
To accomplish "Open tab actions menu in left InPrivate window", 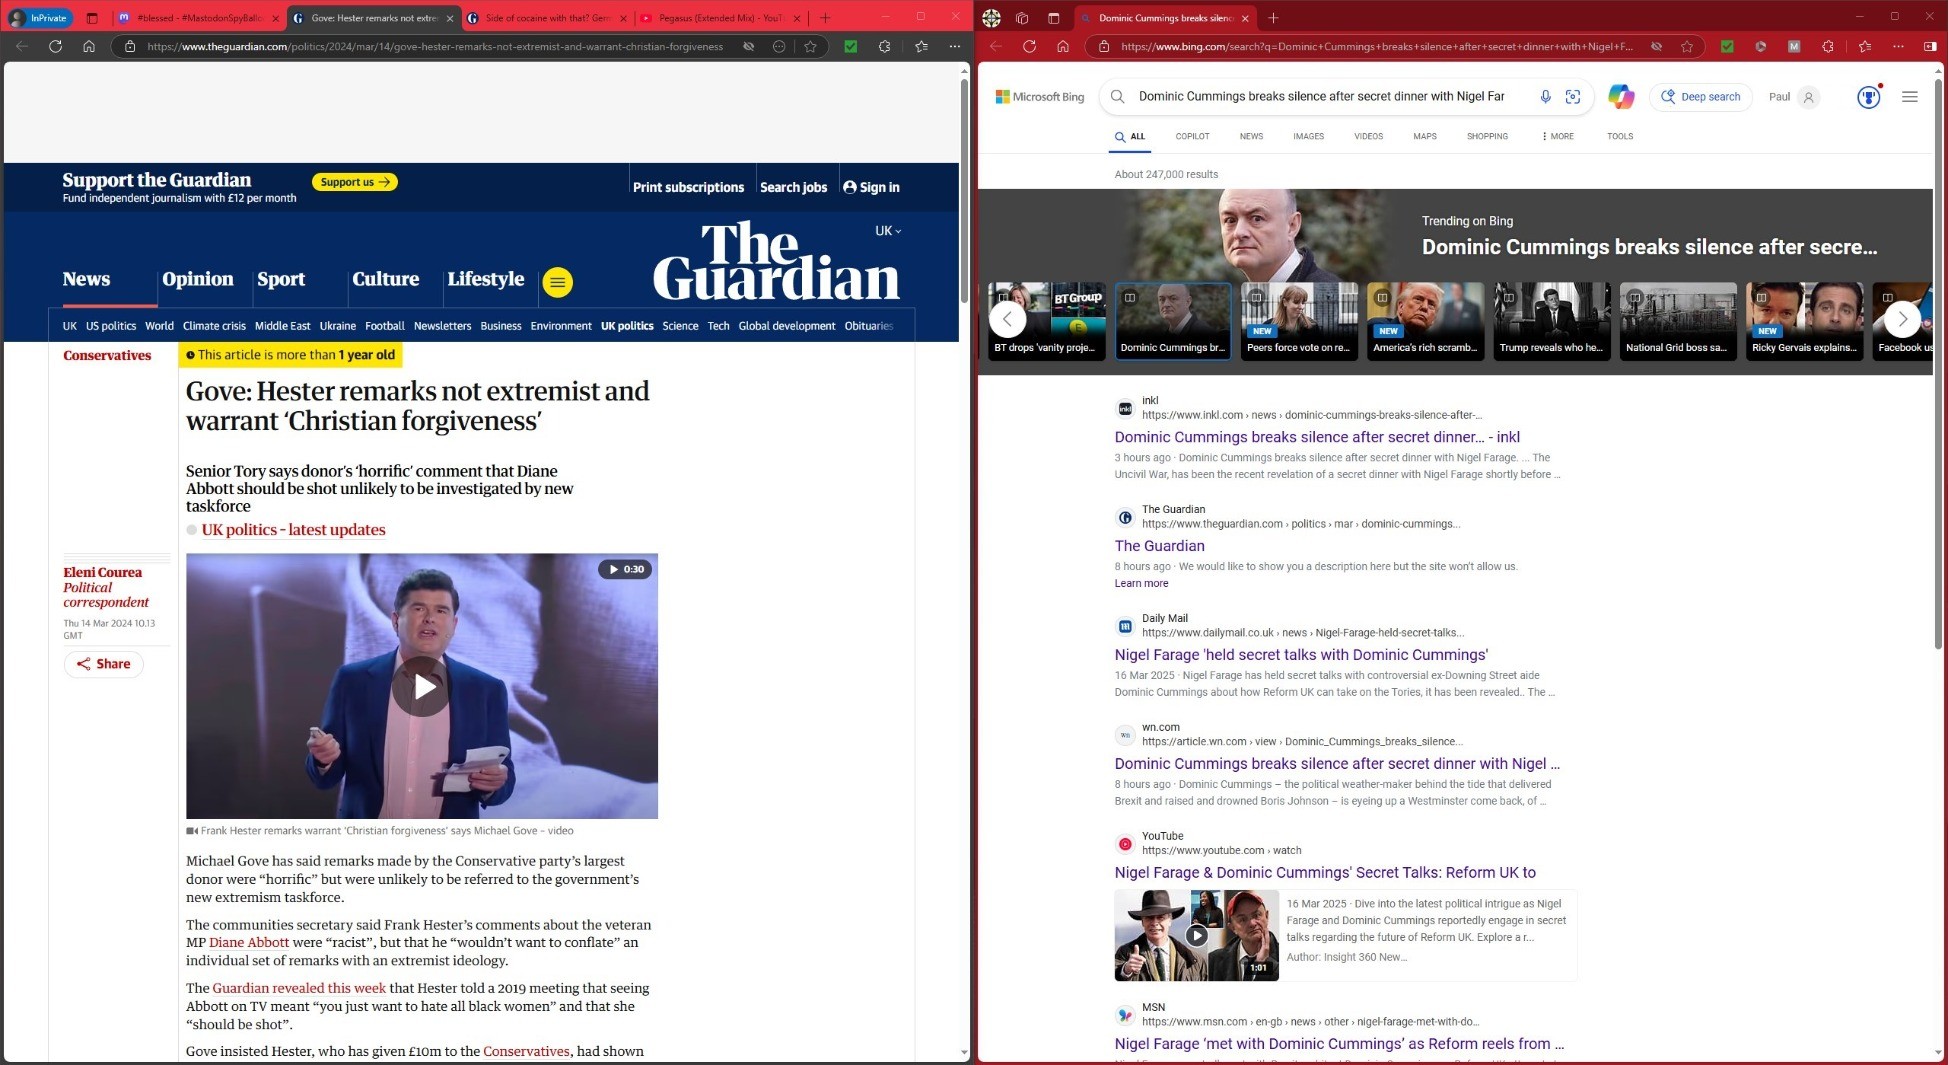I will pos(92,18).
